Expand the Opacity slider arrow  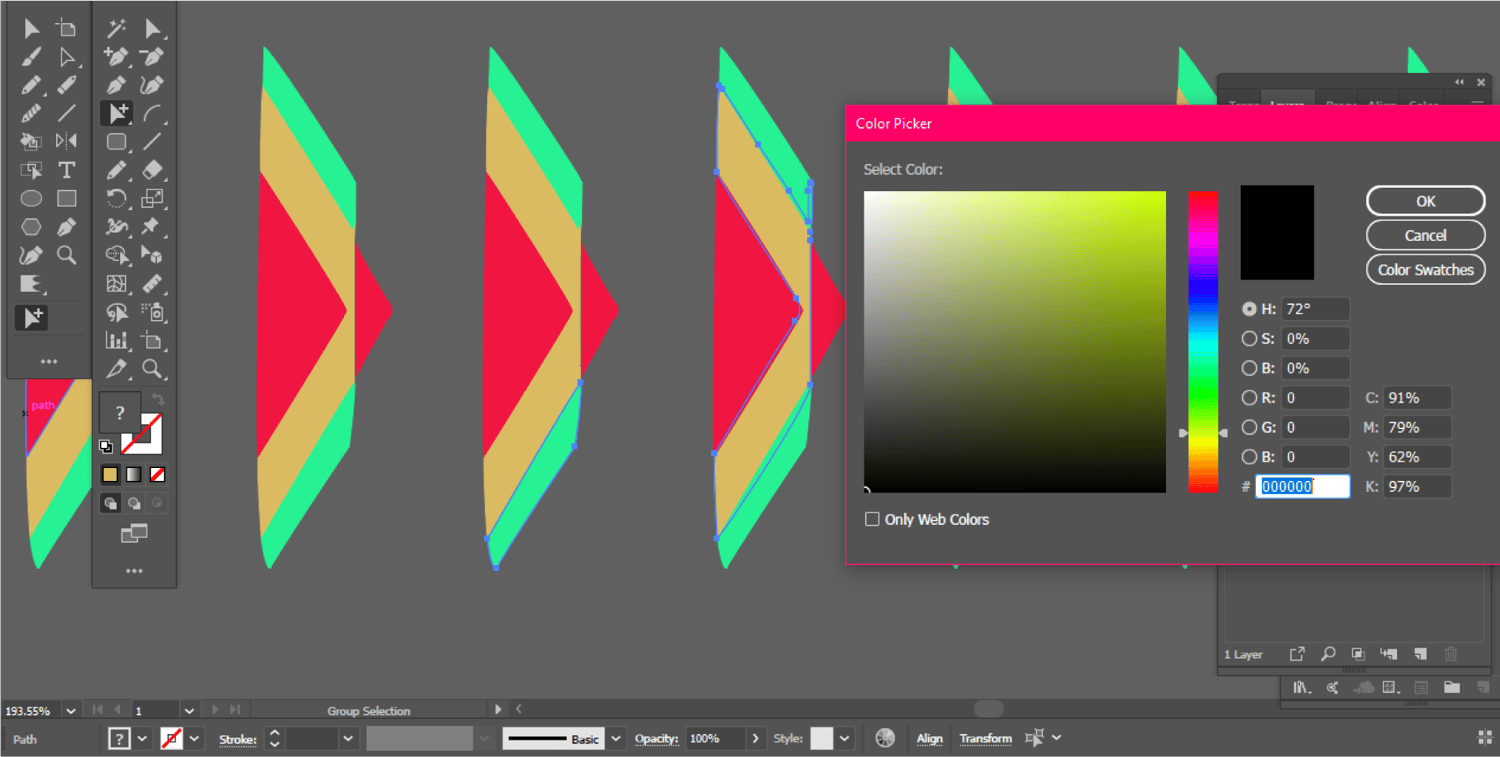click(x=756, y=739)
